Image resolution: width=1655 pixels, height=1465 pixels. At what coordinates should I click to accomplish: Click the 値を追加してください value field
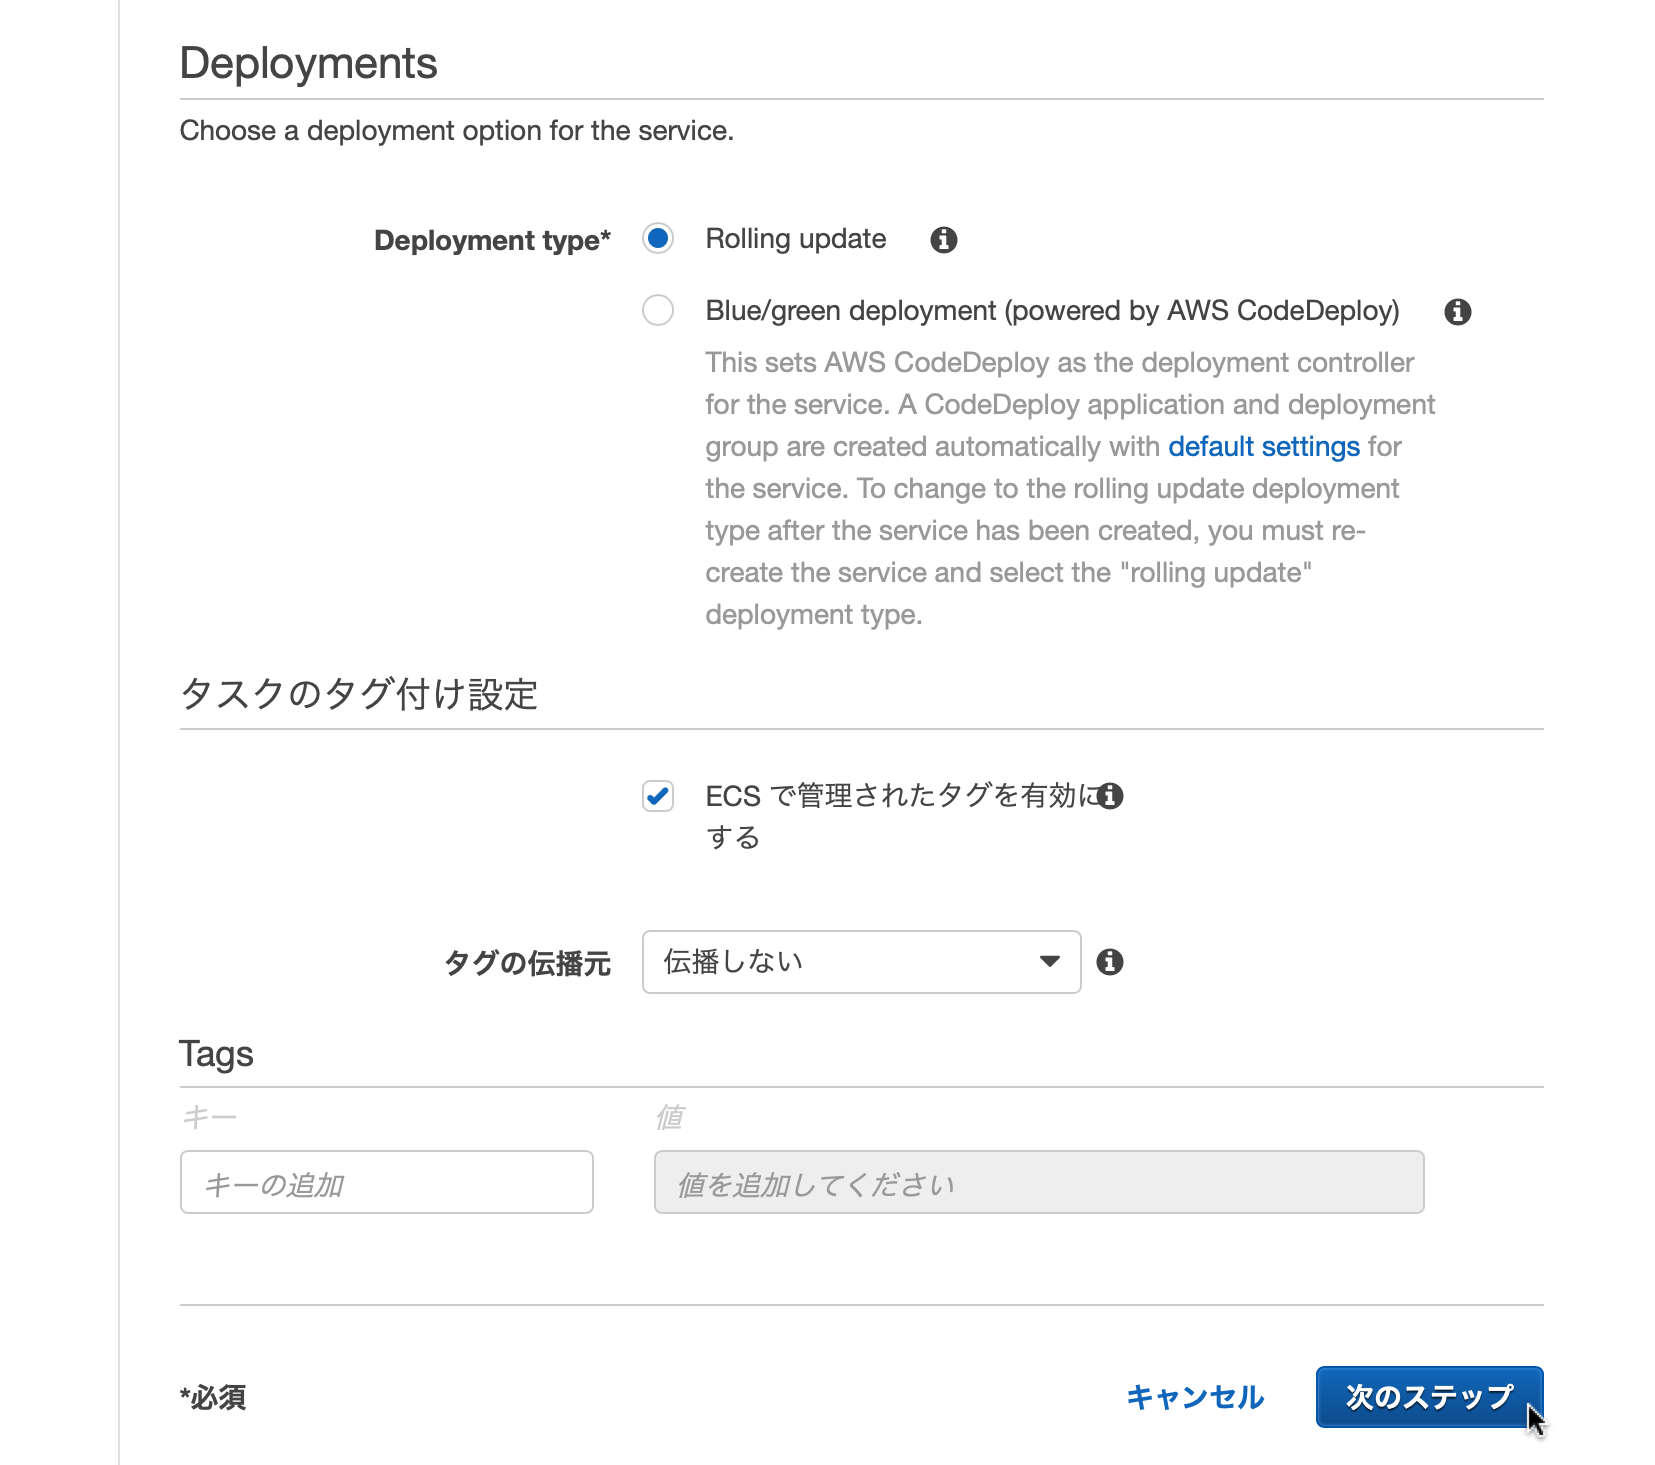(1038, 1182)
